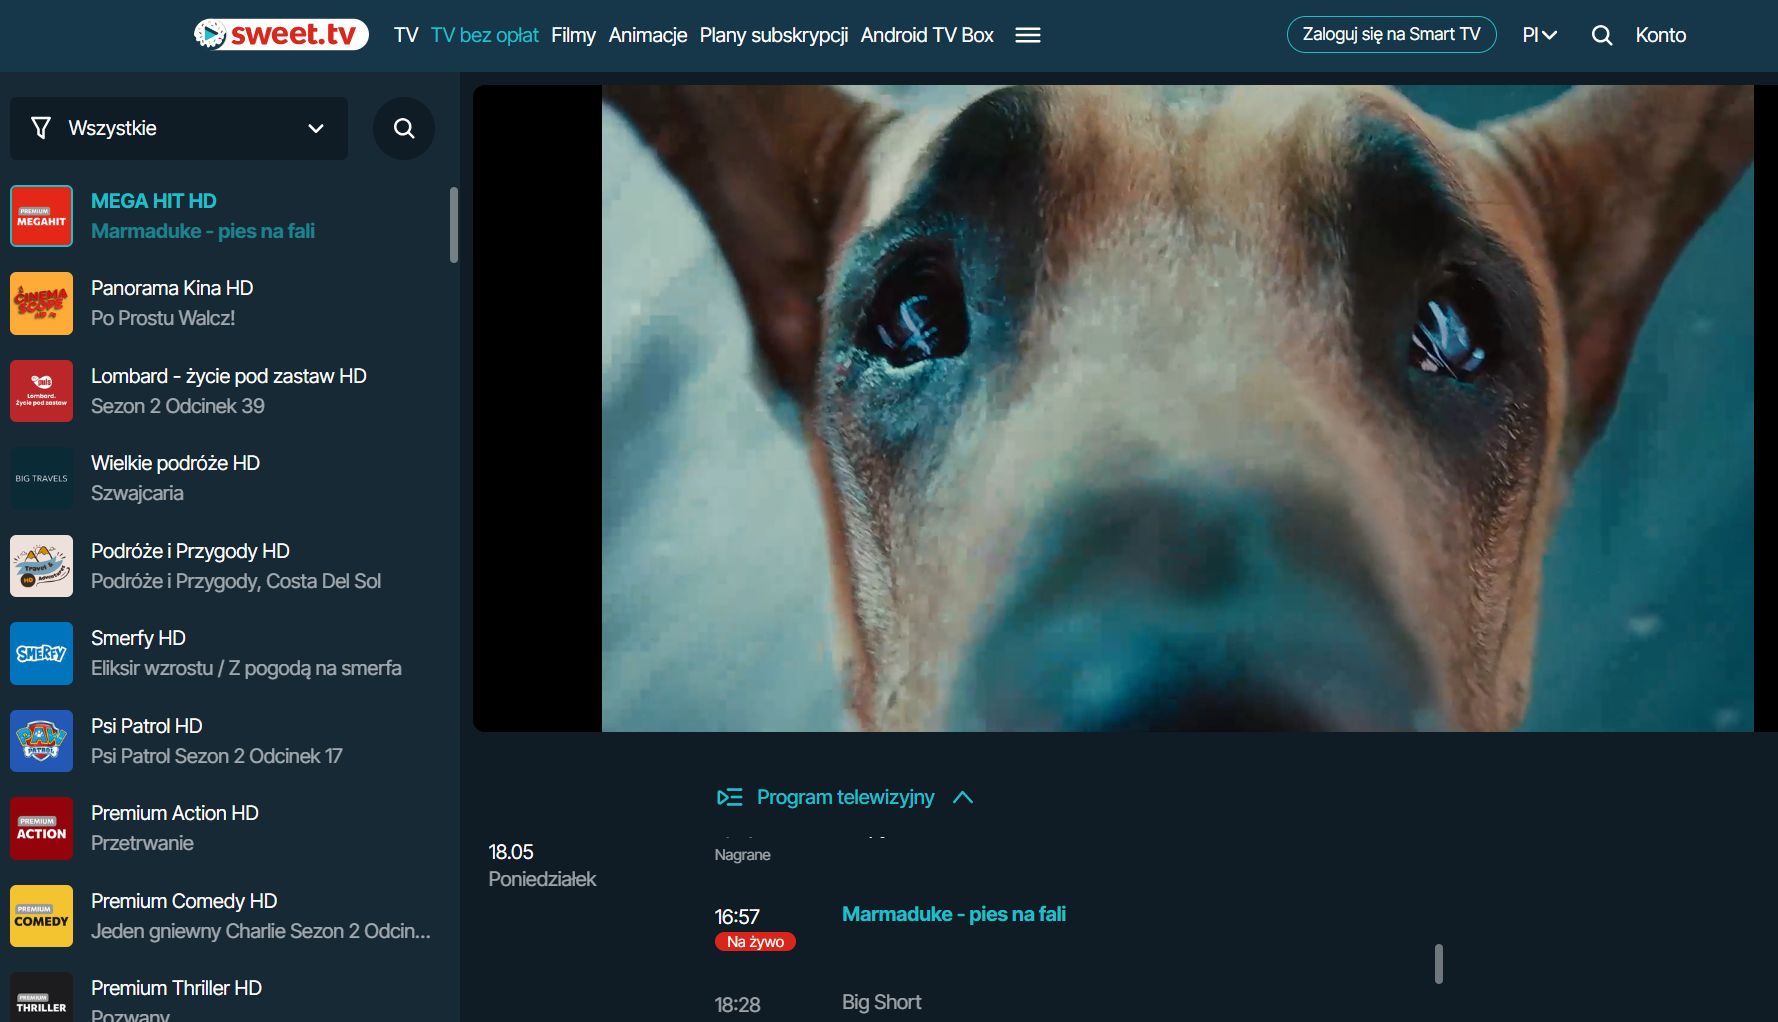Select the Premium Action channel logo
The image size is (1778, 1022).
[x=41, y=828]
